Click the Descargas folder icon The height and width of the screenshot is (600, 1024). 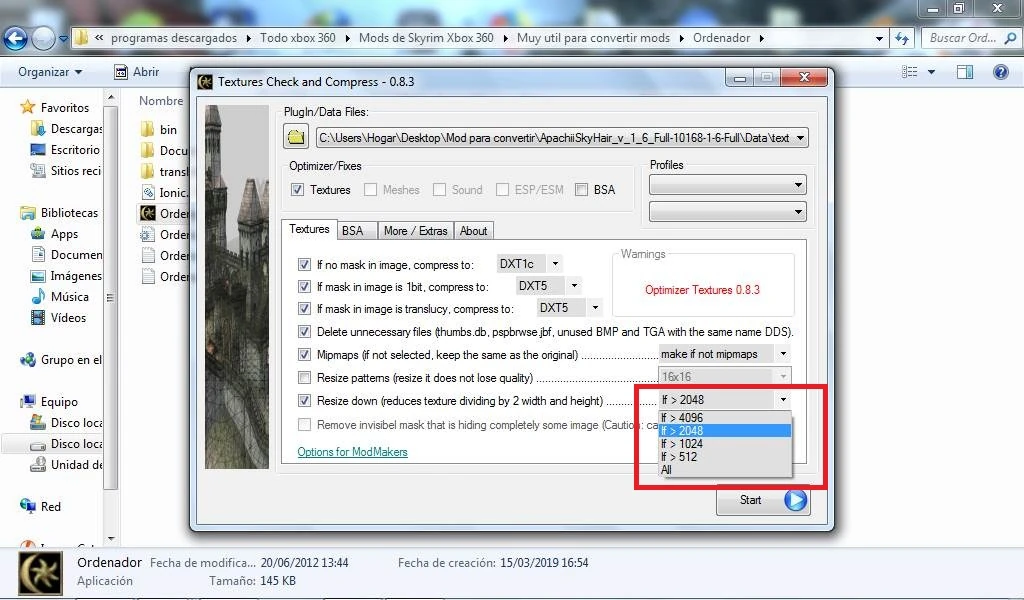pyautogui.click(x=38, y=129)
